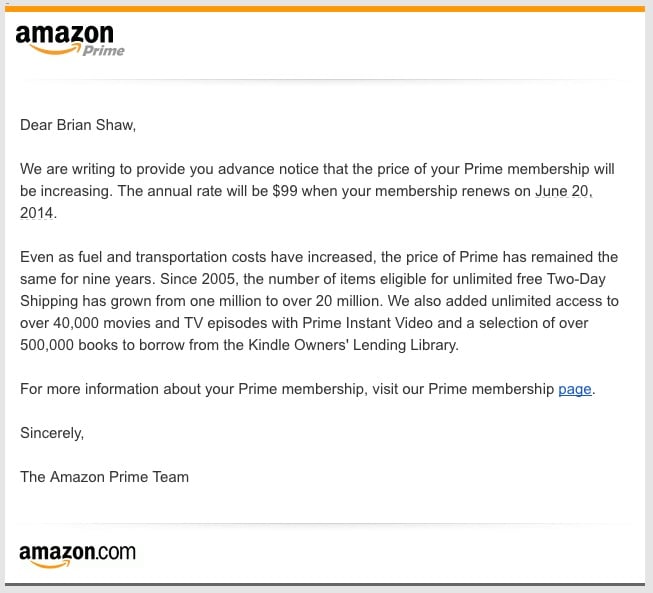Open the Prime membership page link
653x593 pixels.
pyautogui.click(x=575, y=389)
